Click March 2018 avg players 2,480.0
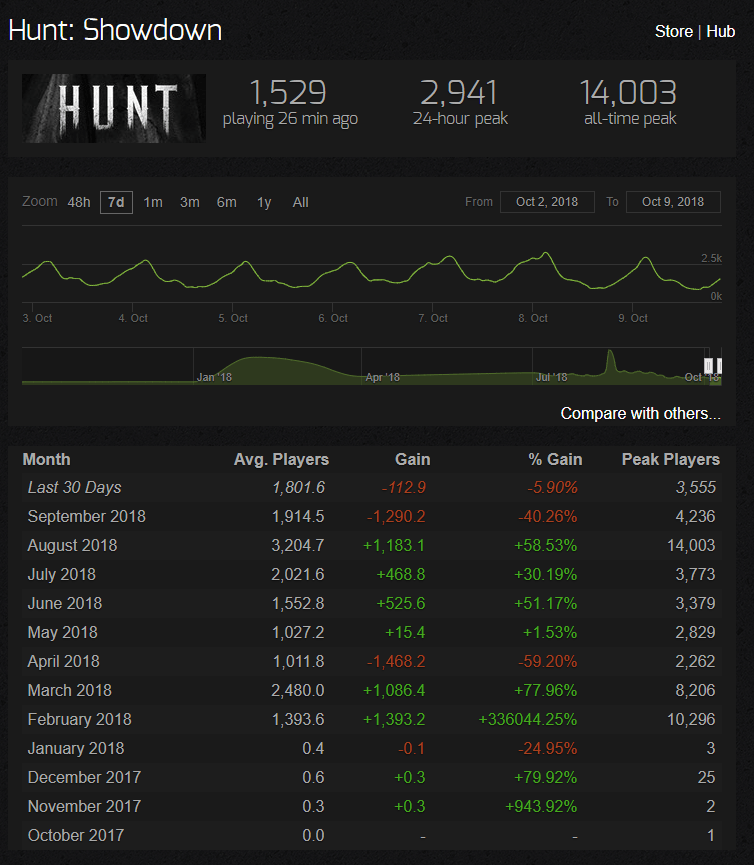 tap(298, 690)
